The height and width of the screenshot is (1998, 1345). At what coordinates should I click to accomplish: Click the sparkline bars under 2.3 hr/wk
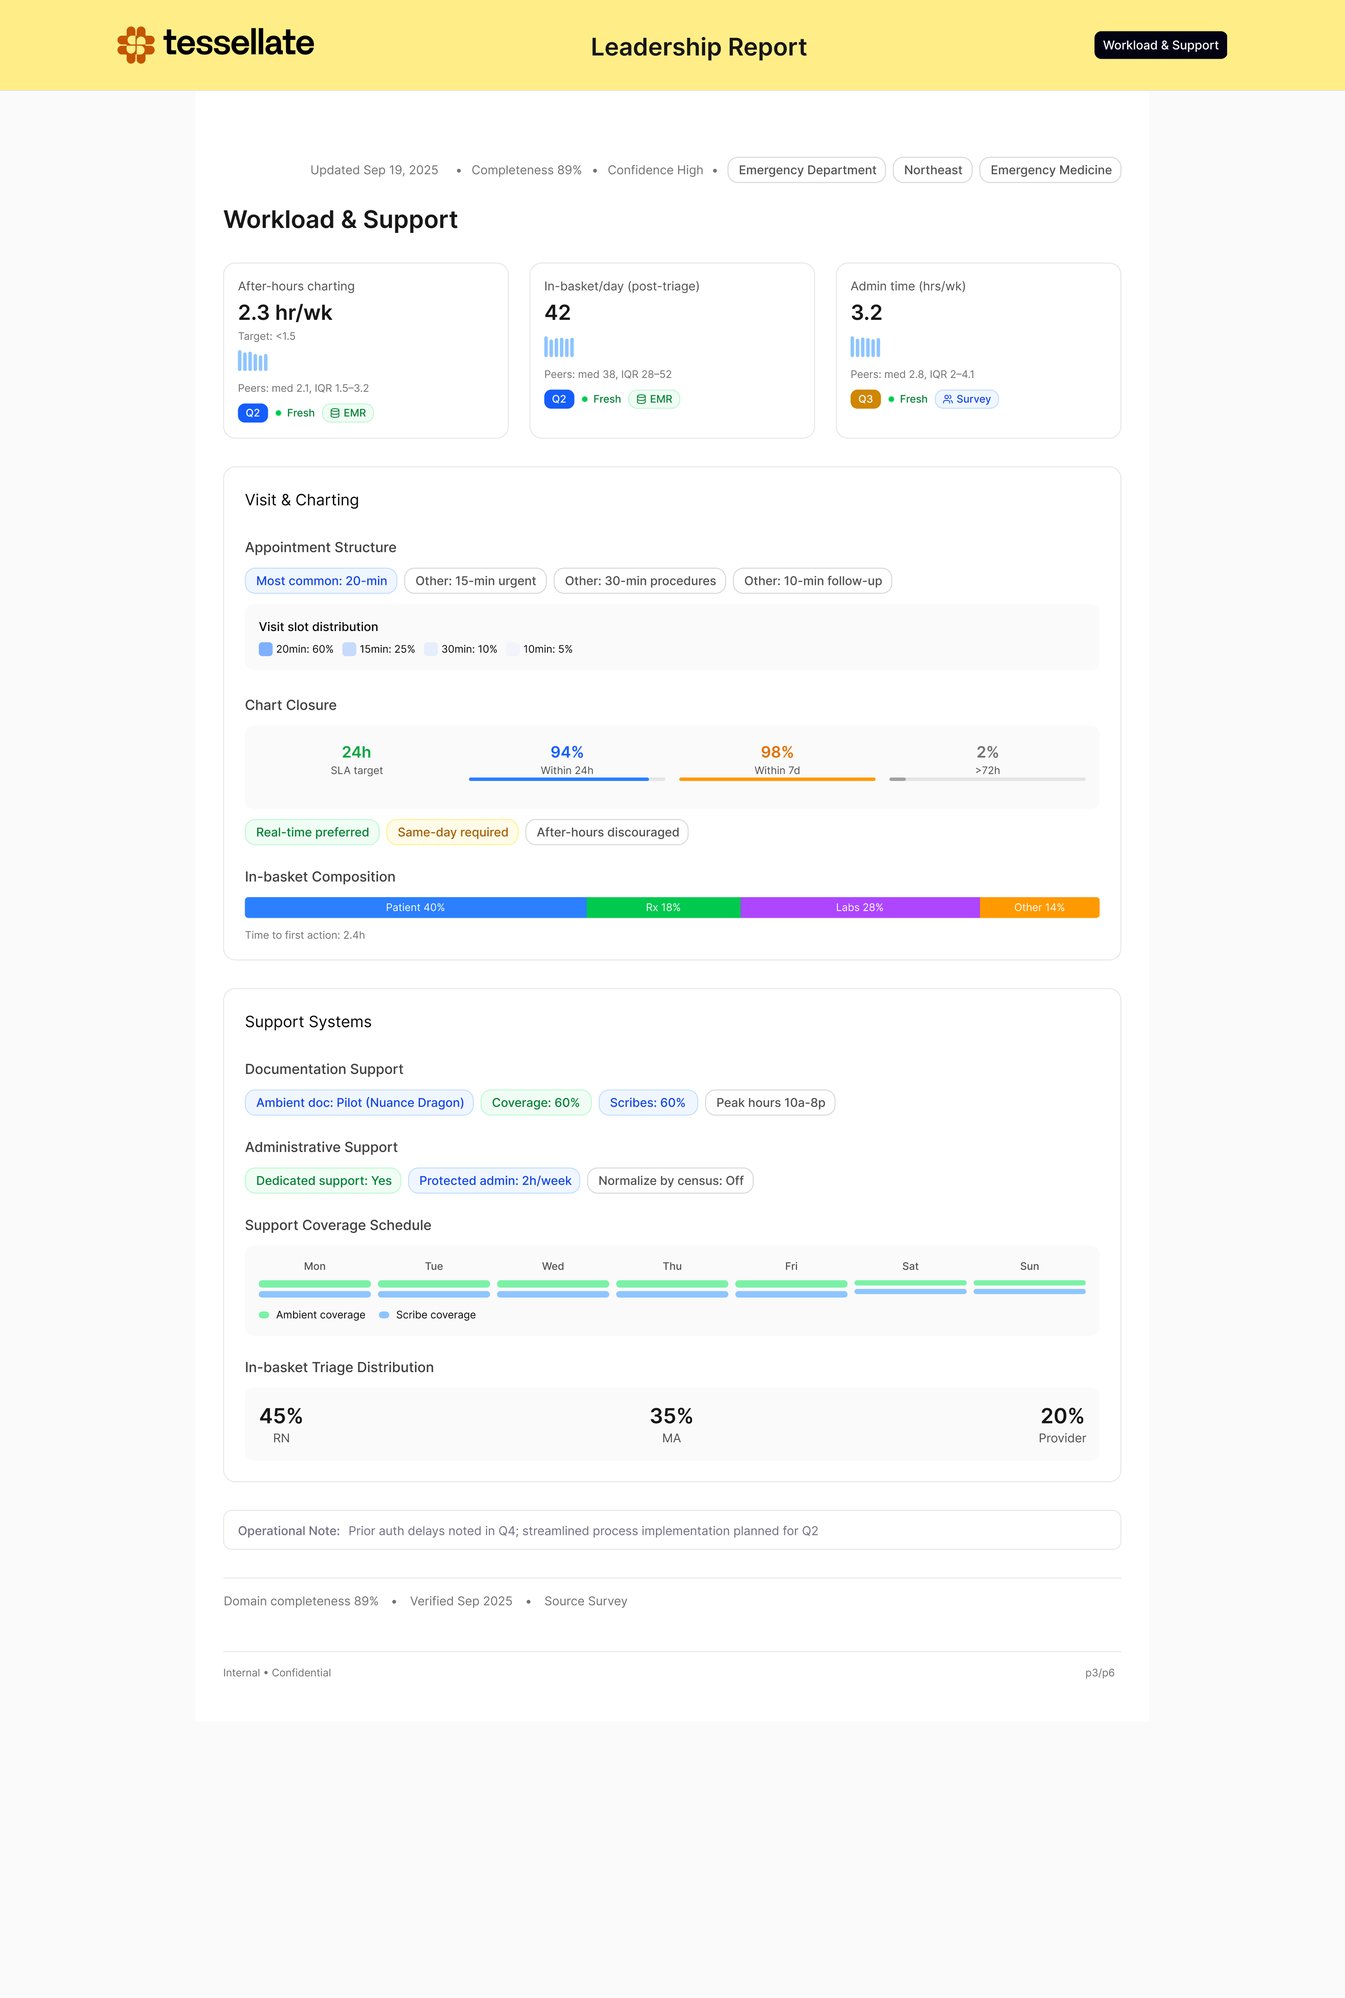click(x=253, y=361)
